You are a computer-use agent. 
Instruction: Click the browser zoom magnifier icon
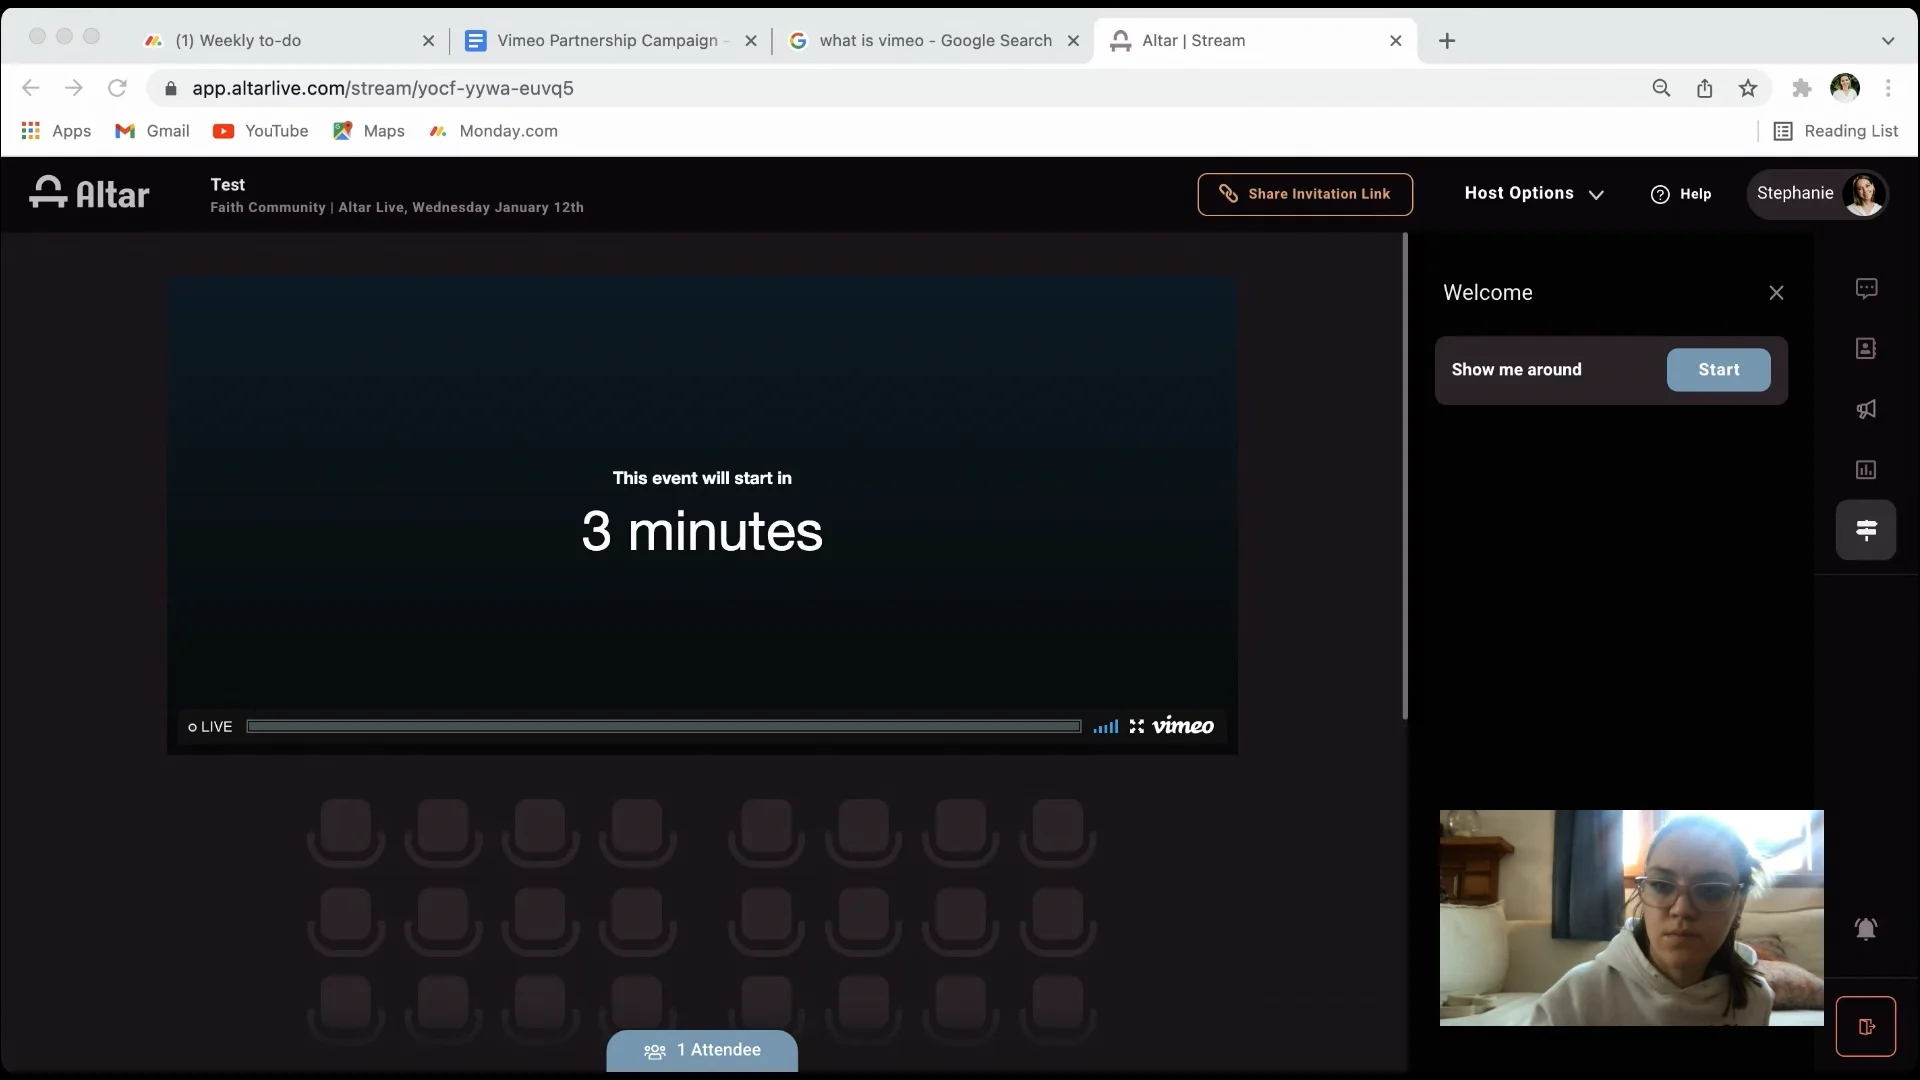click(x=1661, y=88)
